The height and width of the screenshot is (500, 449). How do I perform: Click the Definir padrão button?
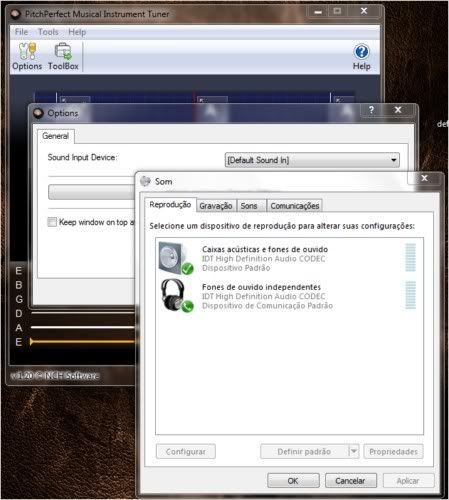tap(304, 452)
